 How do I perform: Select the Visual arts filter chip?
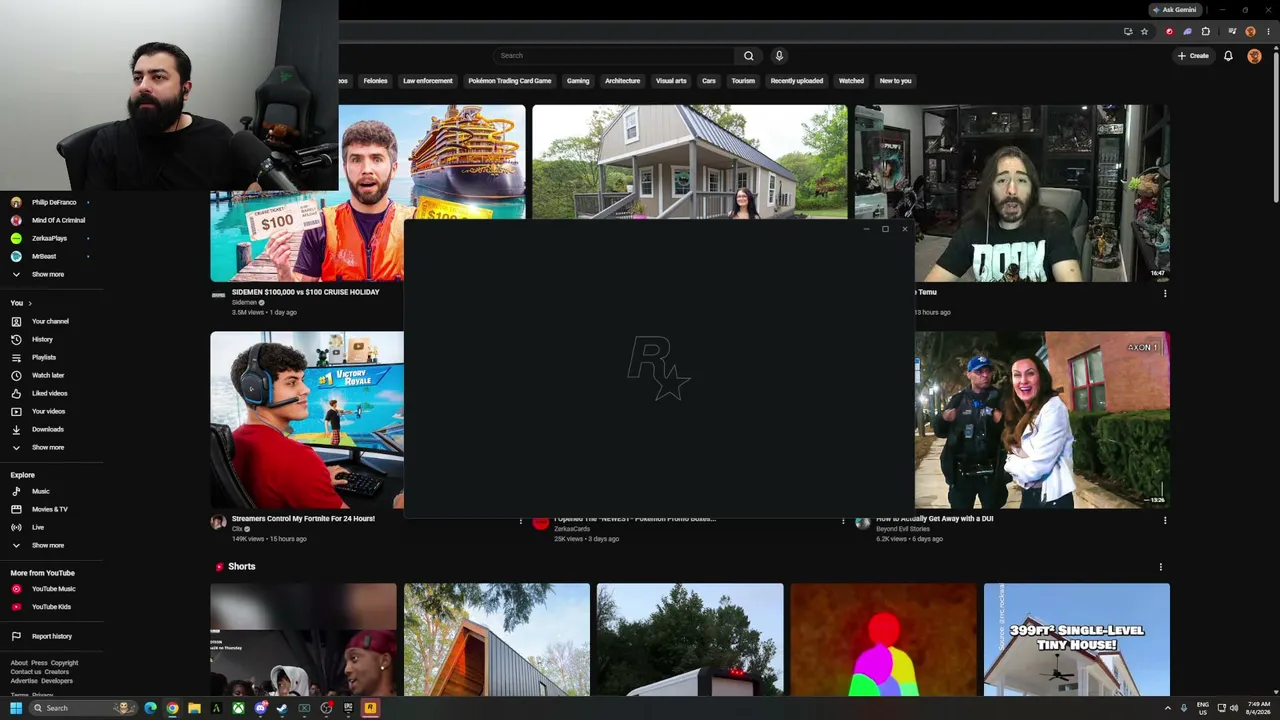click(x=671, y=81)
